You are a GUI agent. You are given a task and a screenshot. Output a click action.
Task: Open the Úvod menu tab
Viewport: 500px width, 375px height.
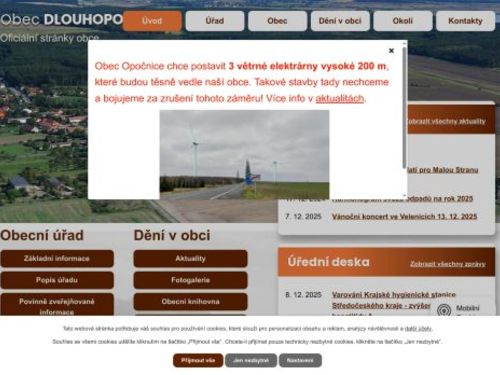152,21
